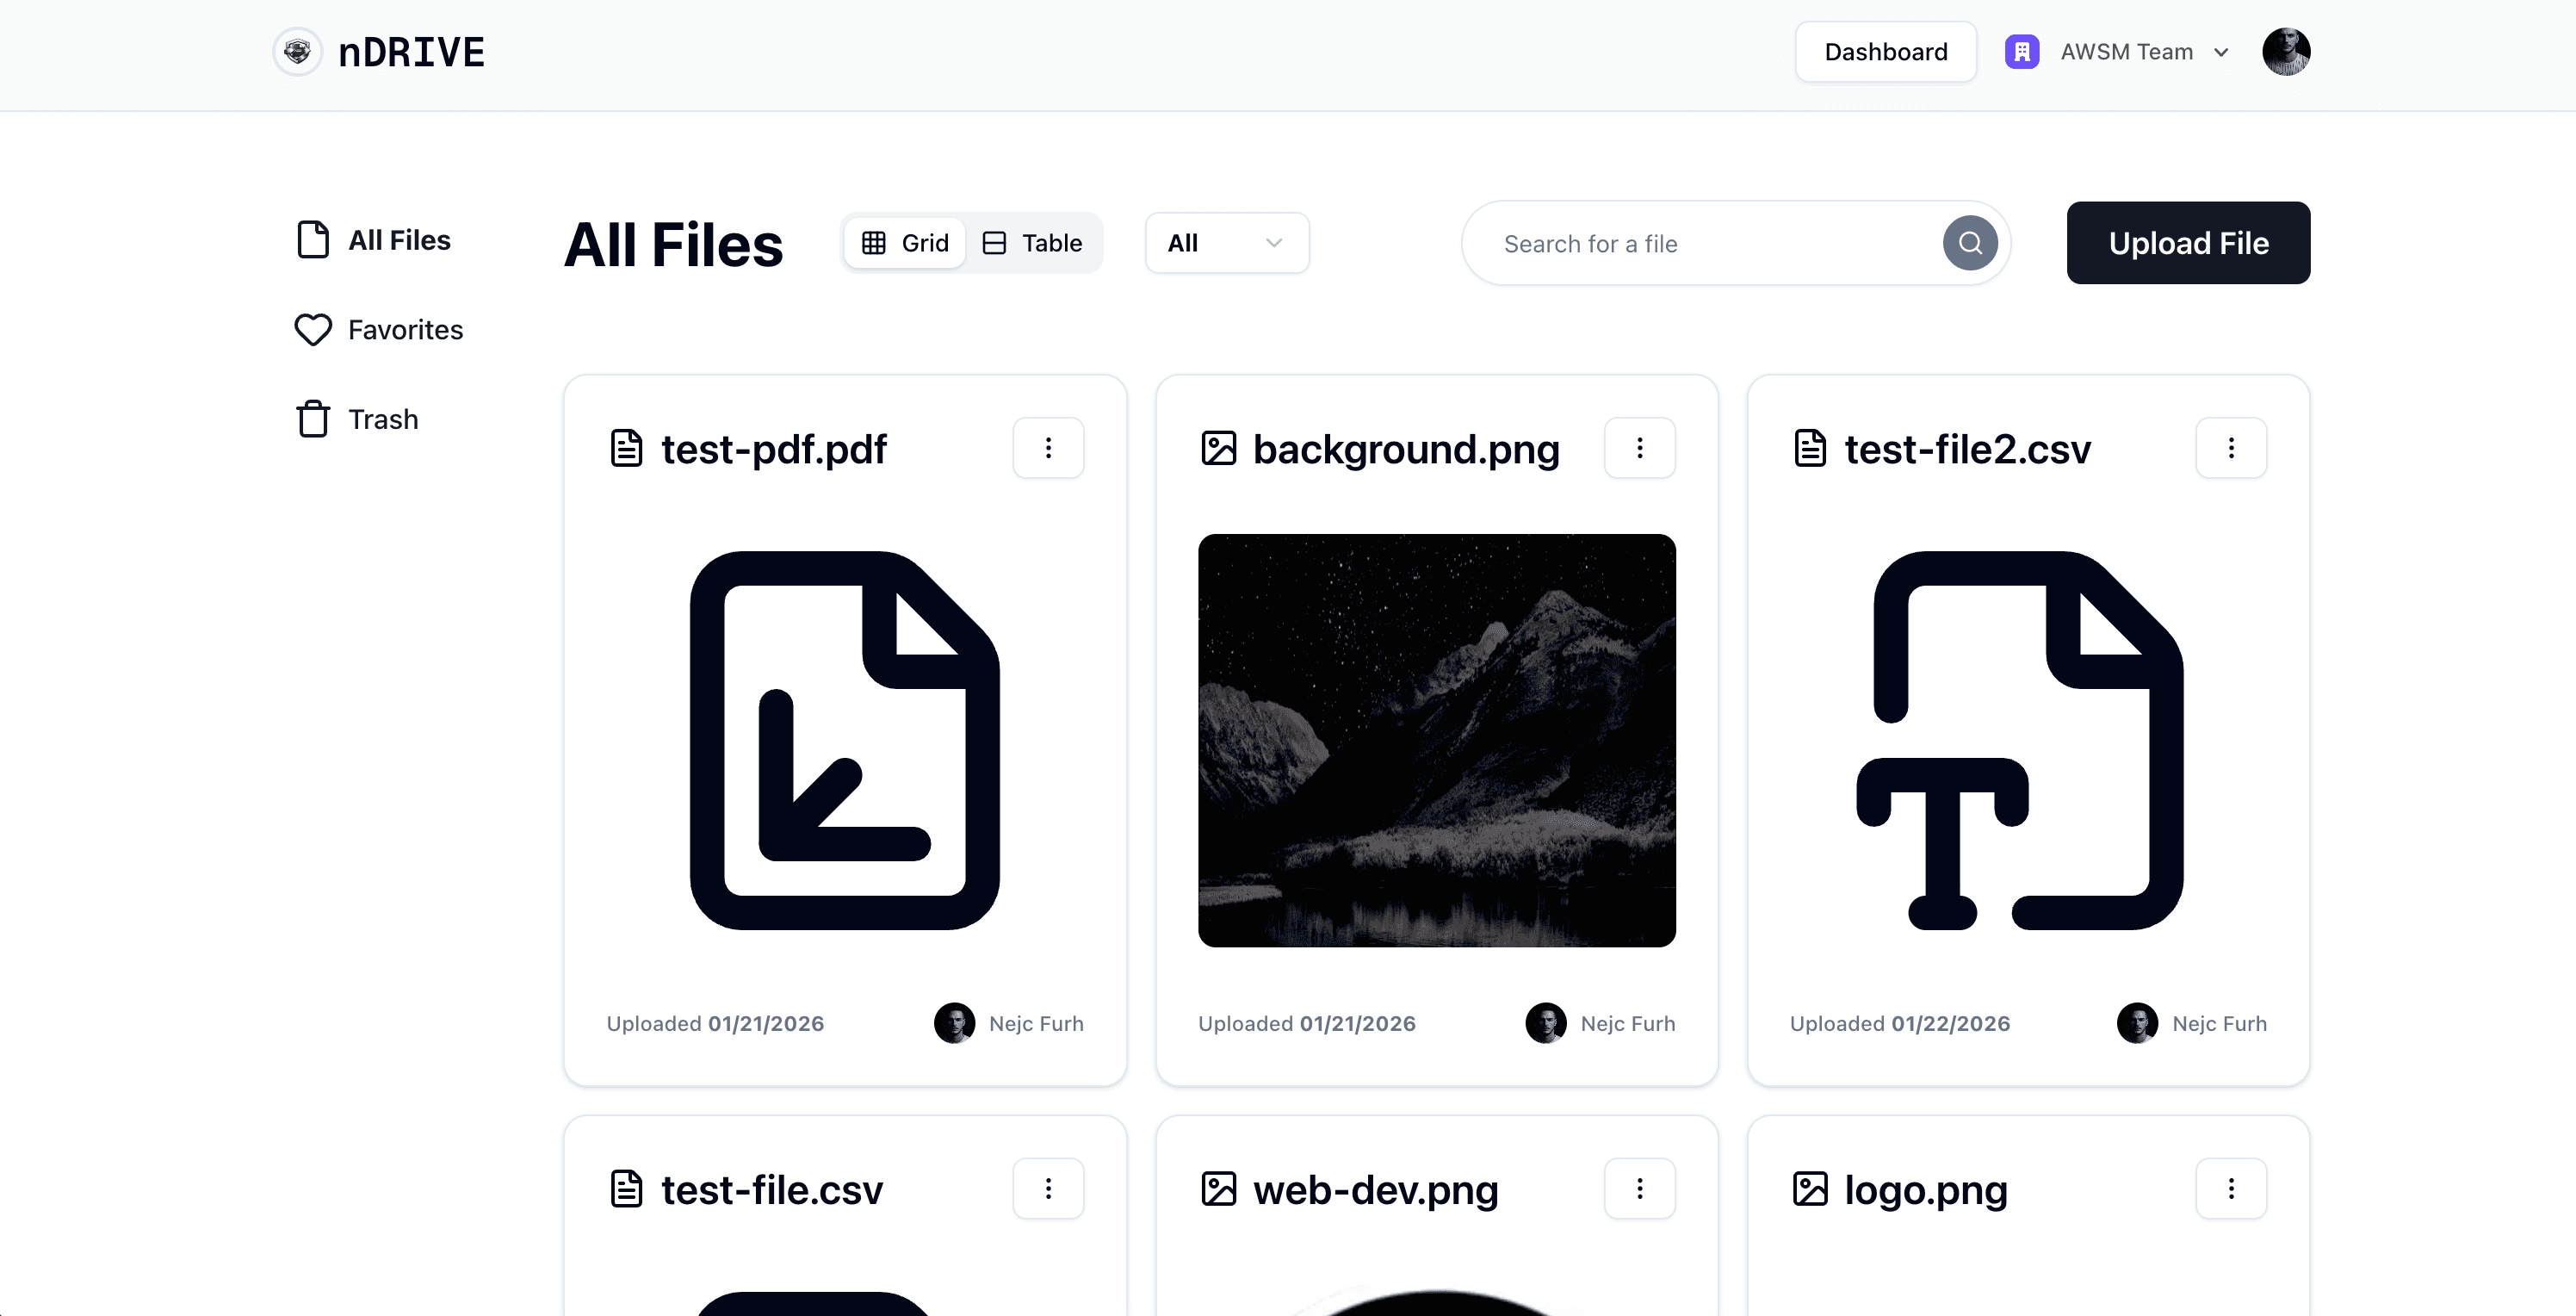
Task: Open options menu for test-file.csv
Action: (1047, 1188)
